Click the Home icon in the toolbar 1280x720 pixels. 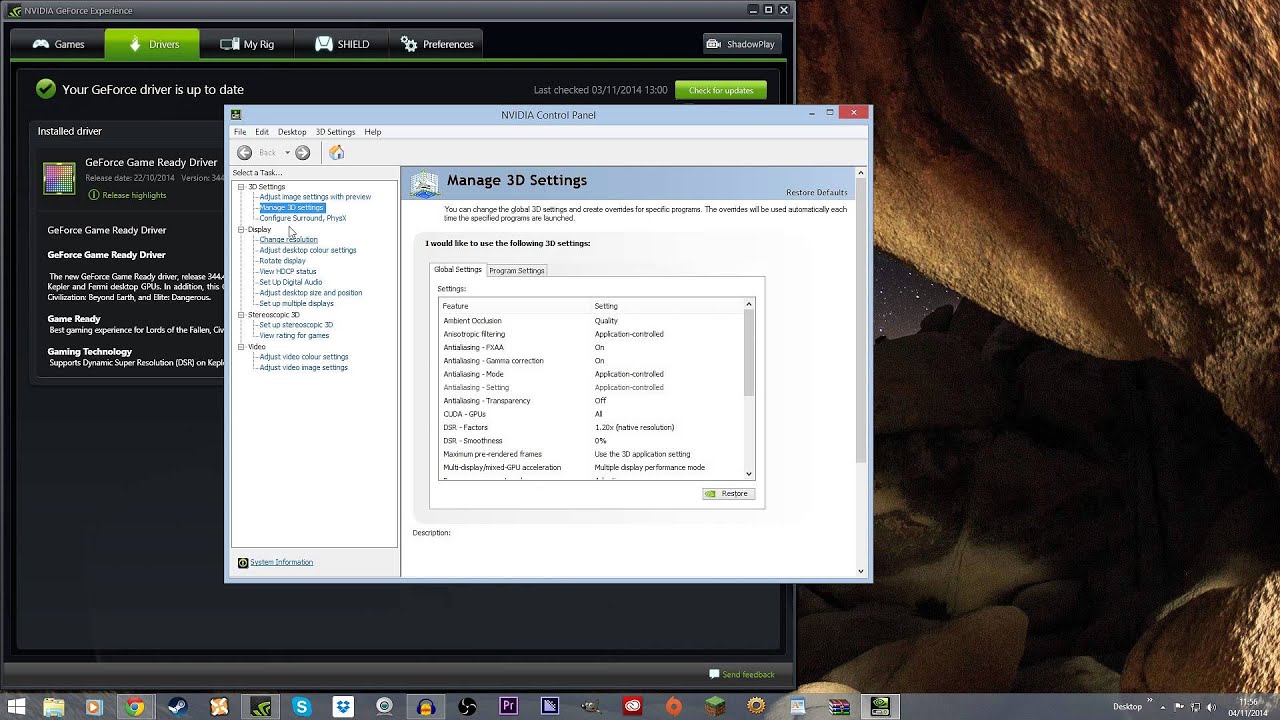pos(336,152)
